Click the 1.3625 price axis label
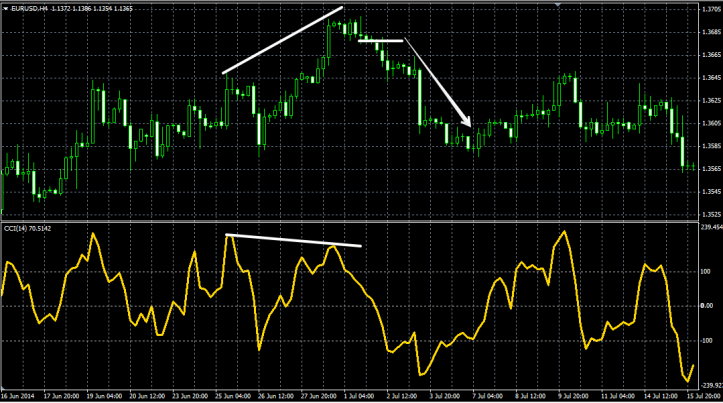Screen dimensions: 723x403 [711, 101]
